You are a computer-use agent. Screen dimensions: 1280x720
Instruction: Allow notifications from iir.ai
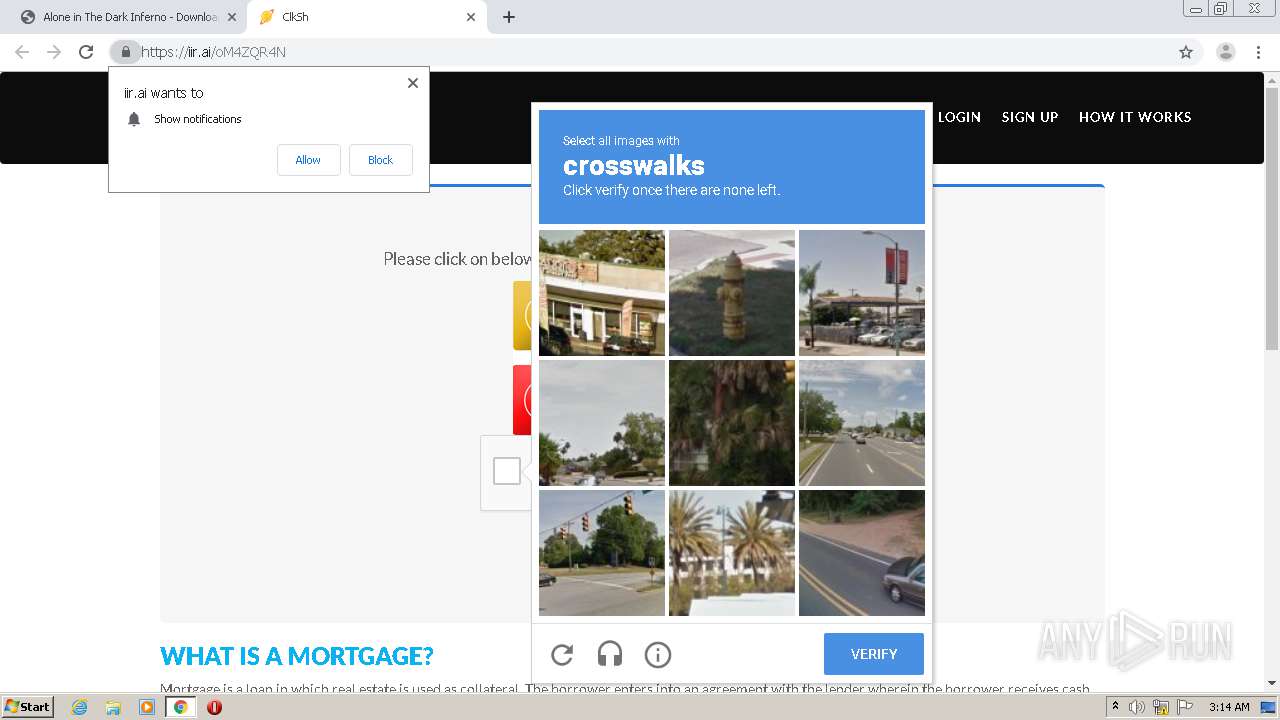pyautogui.click(x=308, y=160)
